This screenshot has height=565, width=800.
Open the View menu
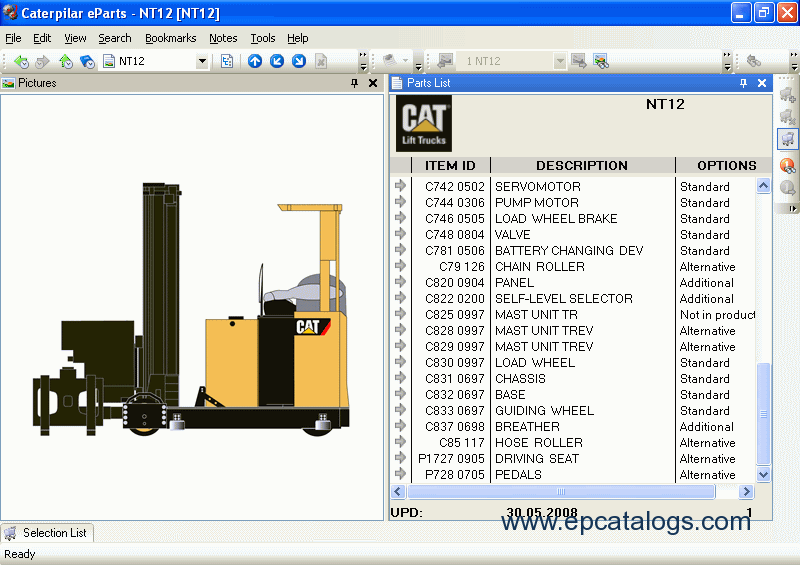75,38
